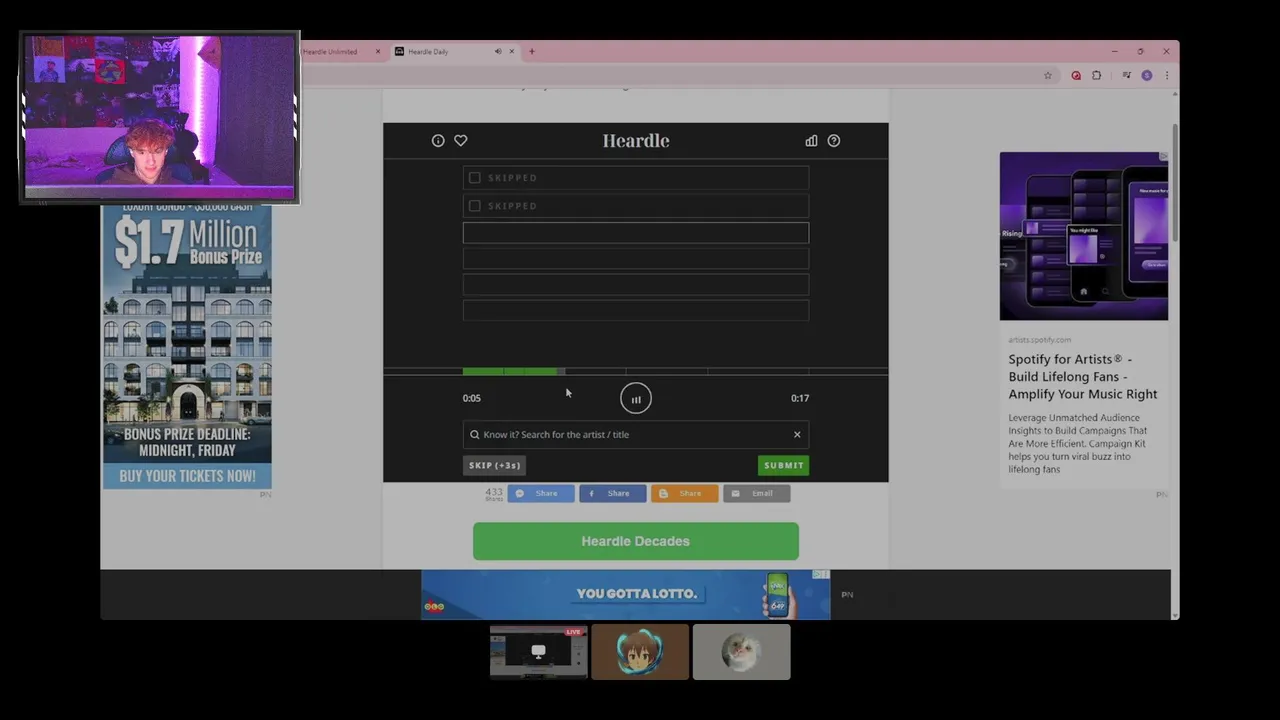The image size is (1280, 720).
Task: Share via the orange Blogger Share button
Action: [685, 493]
